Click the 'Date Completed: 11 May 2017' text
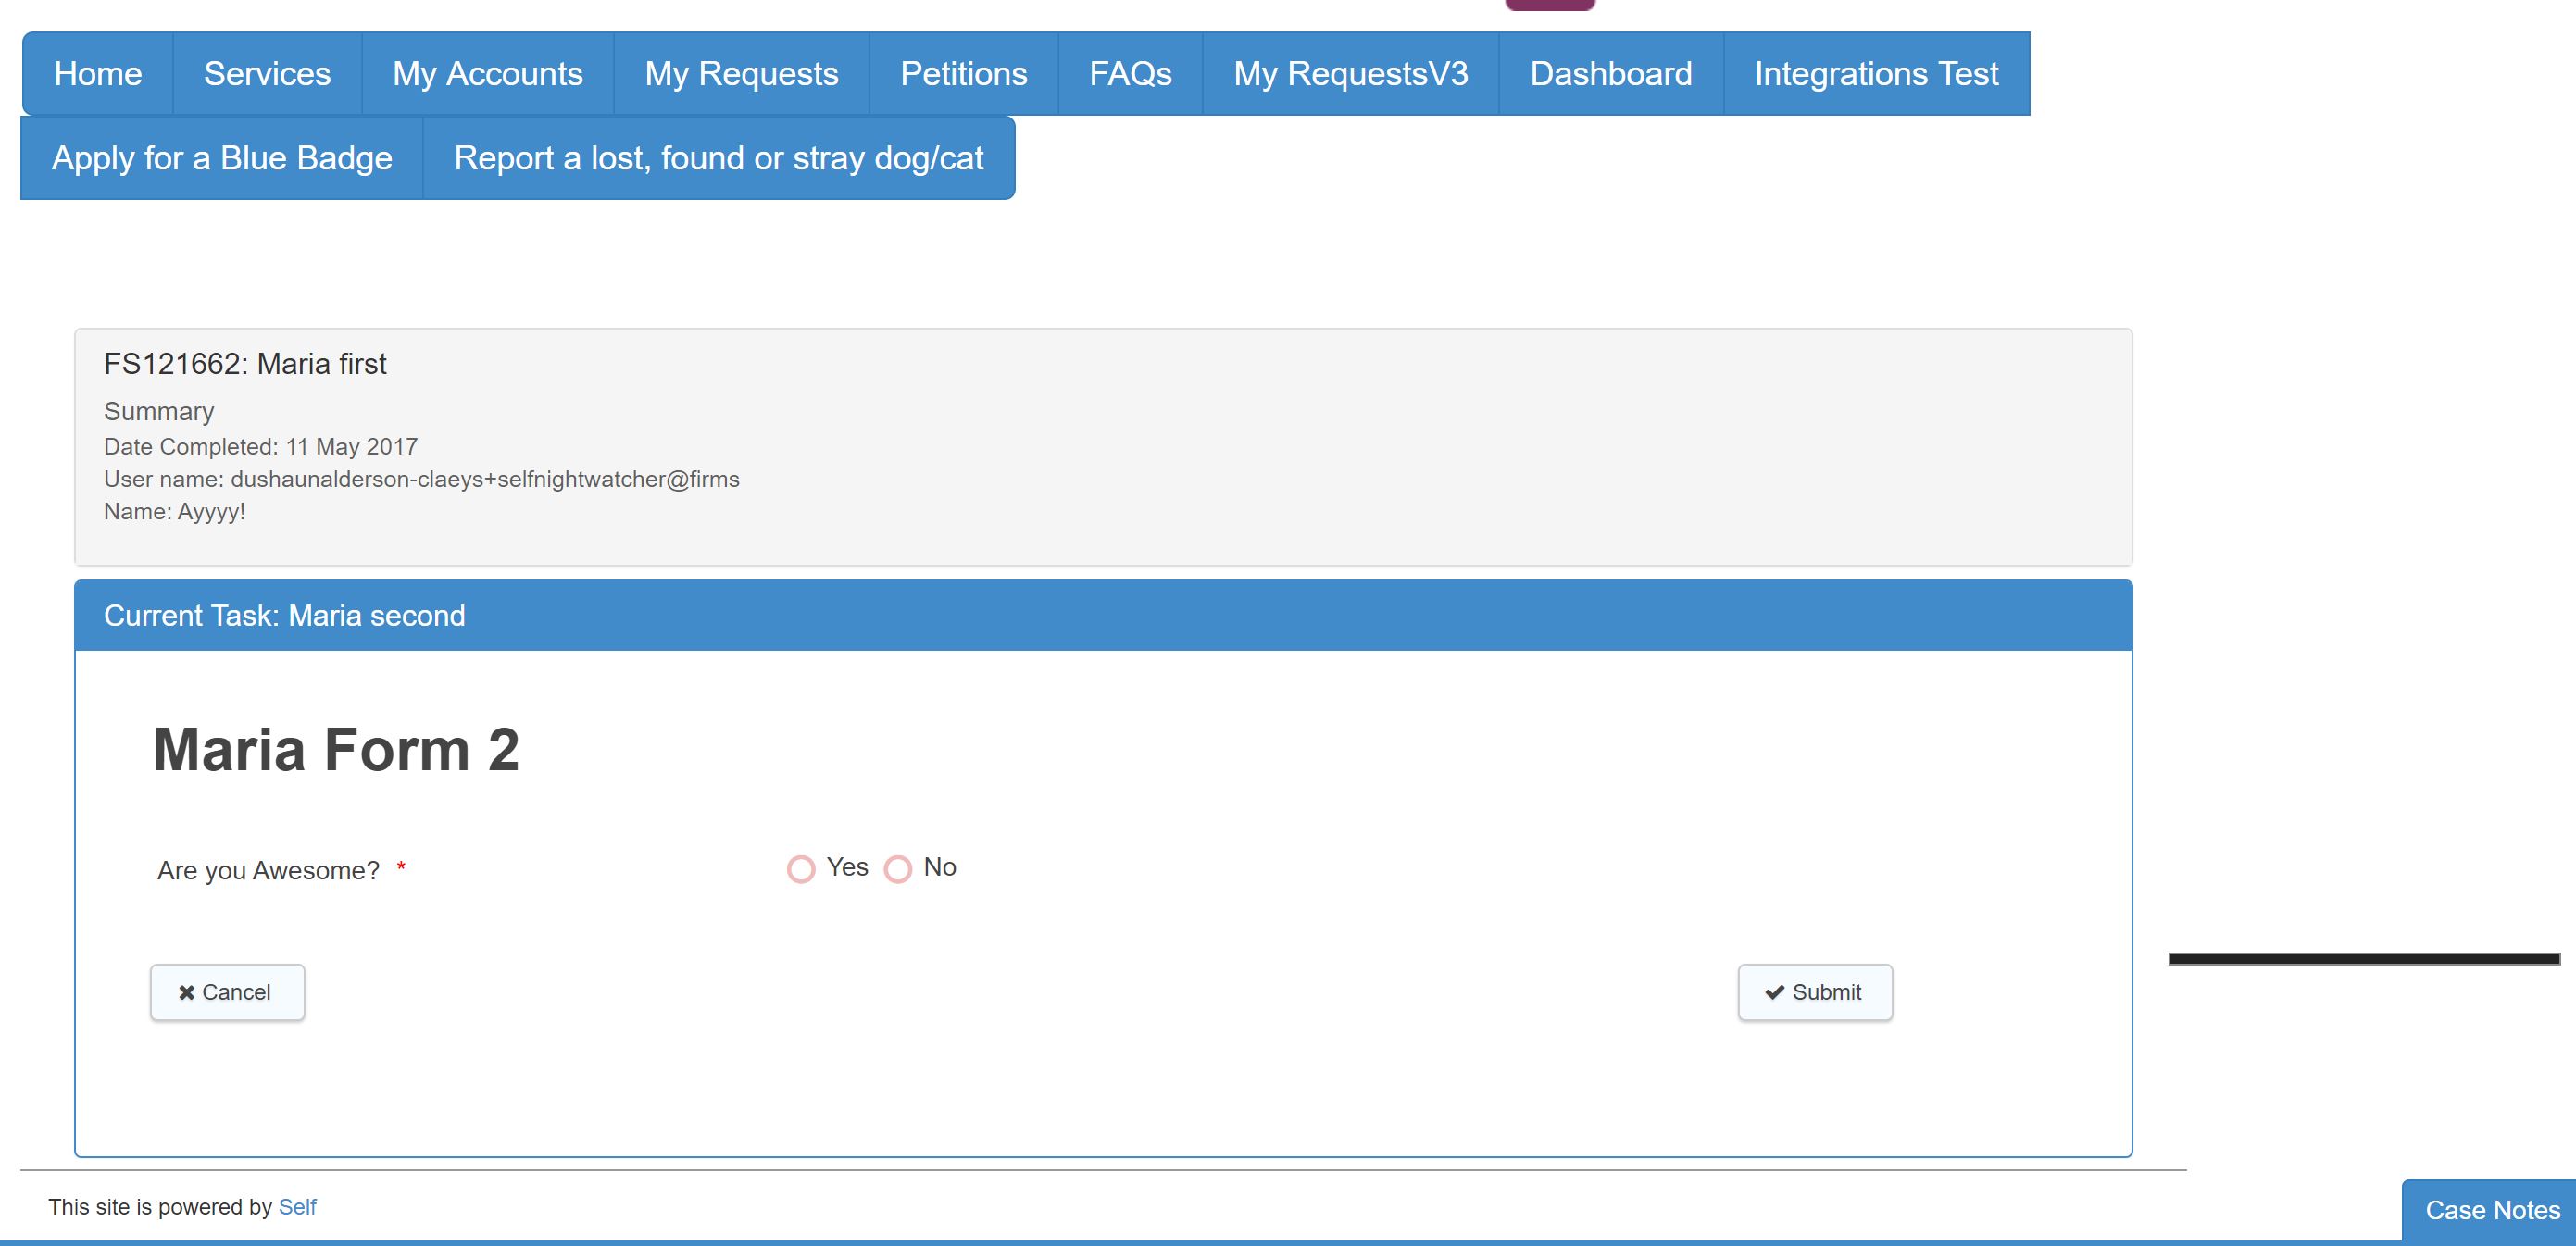This screenshot has height=1246, width=2576. coord(261,446)
